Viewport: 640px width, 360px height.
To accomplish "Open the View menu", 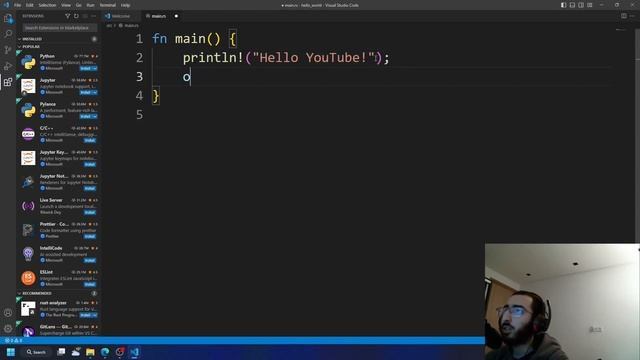I will (x=66, y=5).
